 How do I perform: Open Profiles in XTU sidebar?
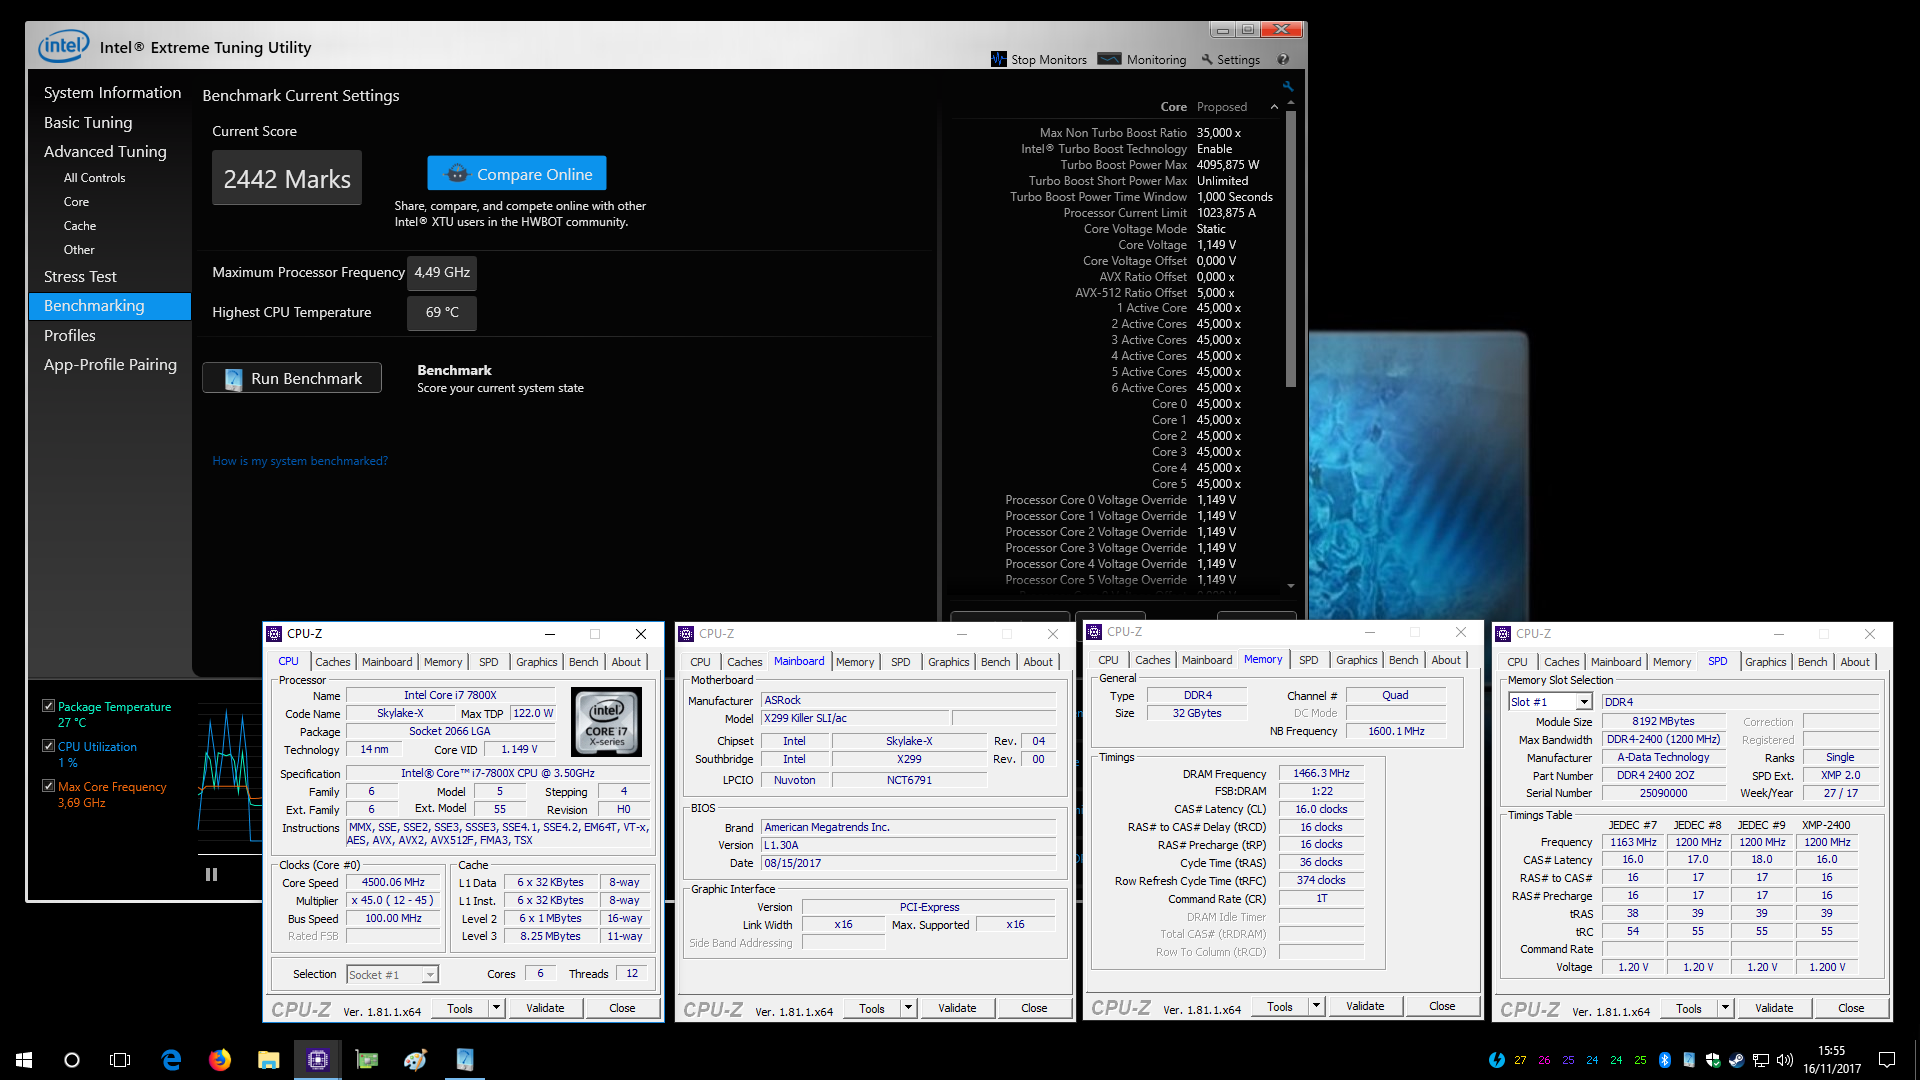click(69, 335)
